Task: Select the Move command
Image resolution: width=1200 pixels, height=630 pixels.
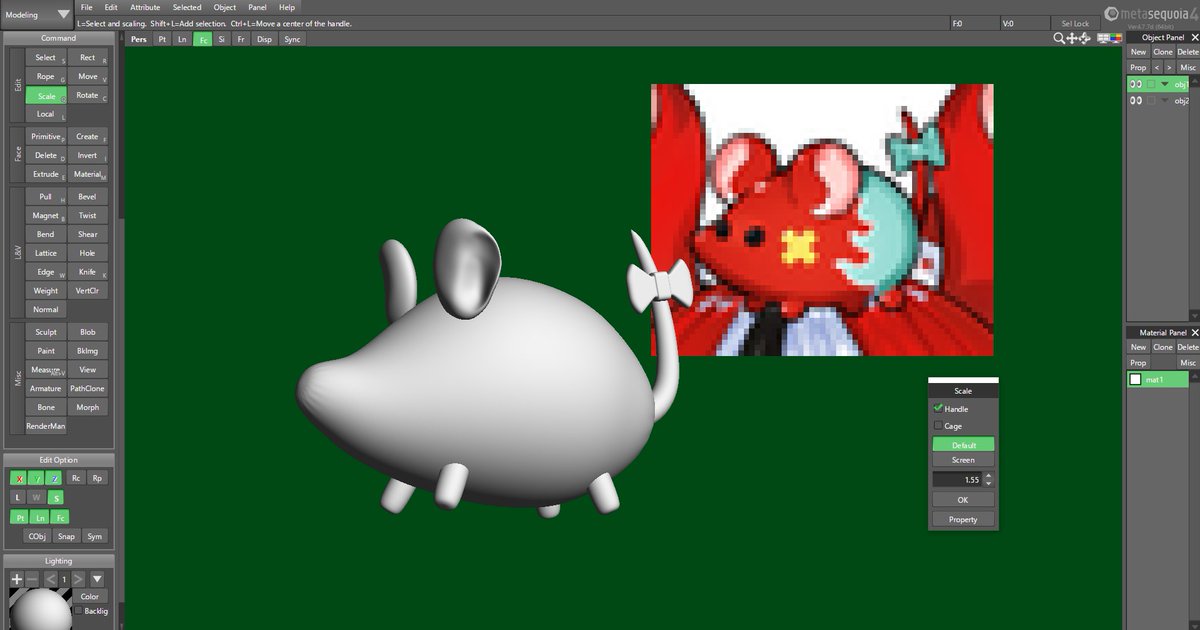Action: coord(88,76)
